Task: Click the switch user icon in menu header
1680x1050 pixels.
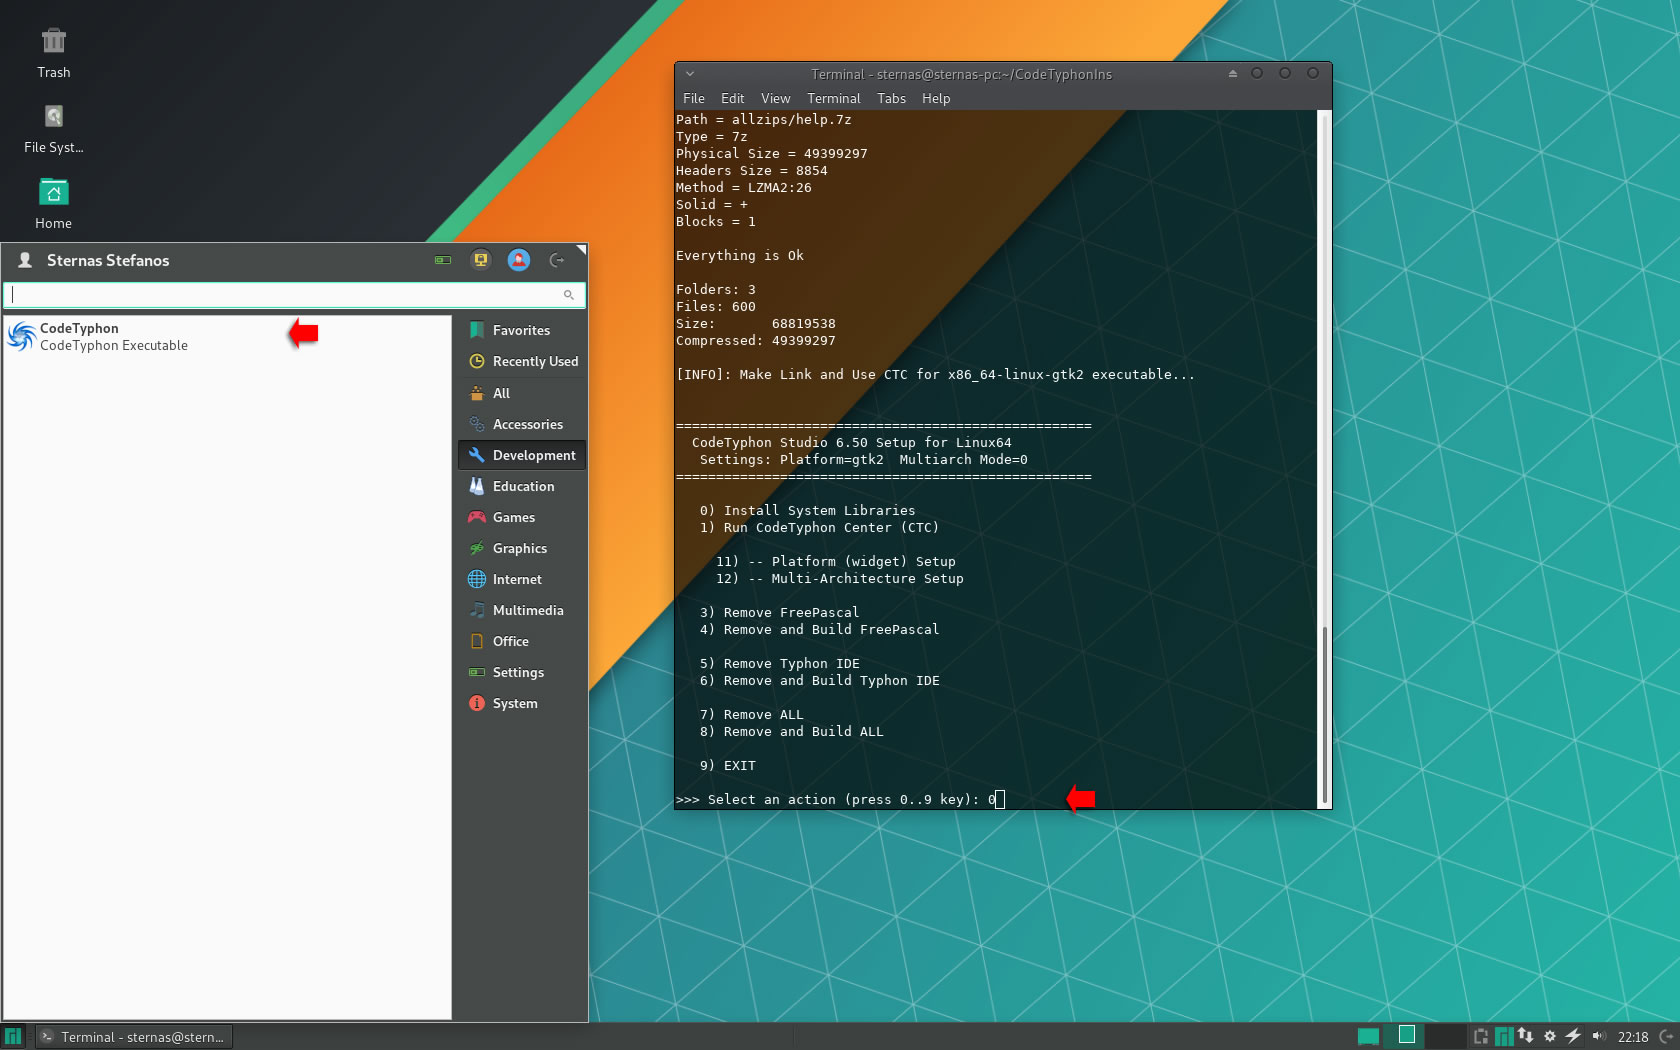Action: coord(519,260)
